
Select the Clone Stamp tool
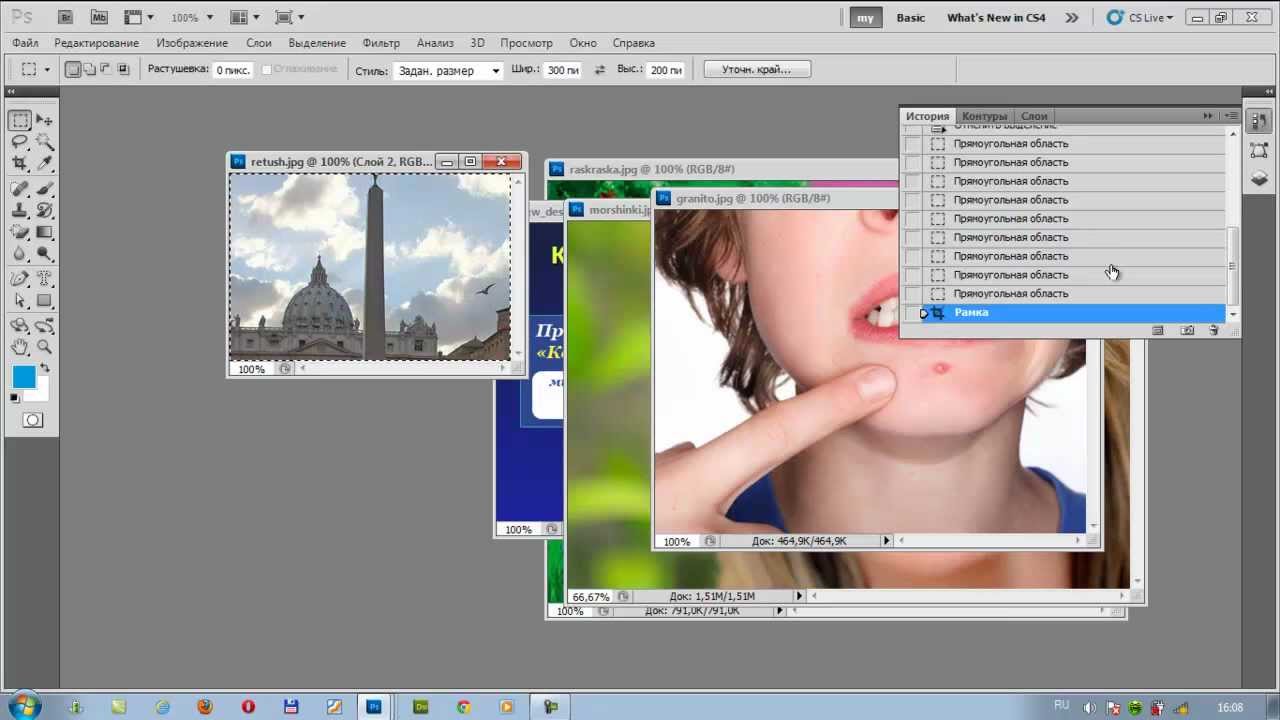[20, 211]
